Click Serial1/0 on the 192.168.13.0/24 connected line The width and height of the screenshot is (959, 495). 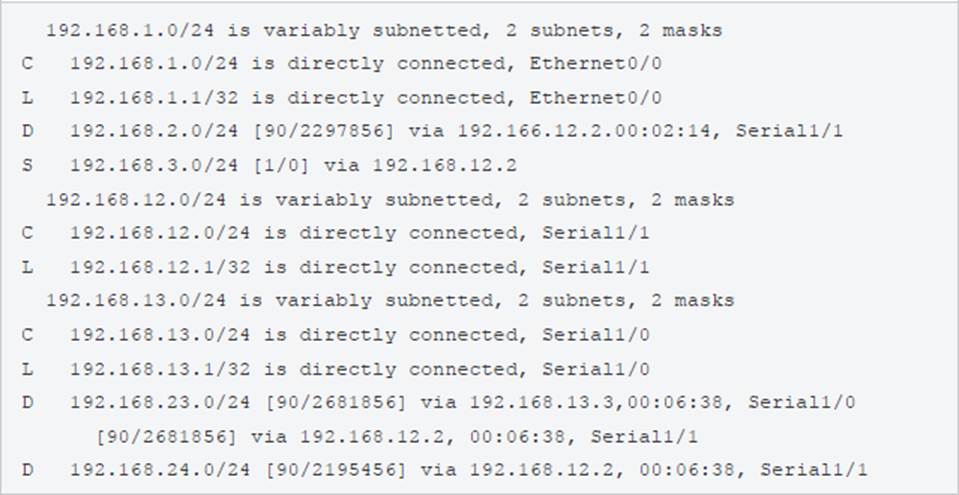tap(597, 335)
